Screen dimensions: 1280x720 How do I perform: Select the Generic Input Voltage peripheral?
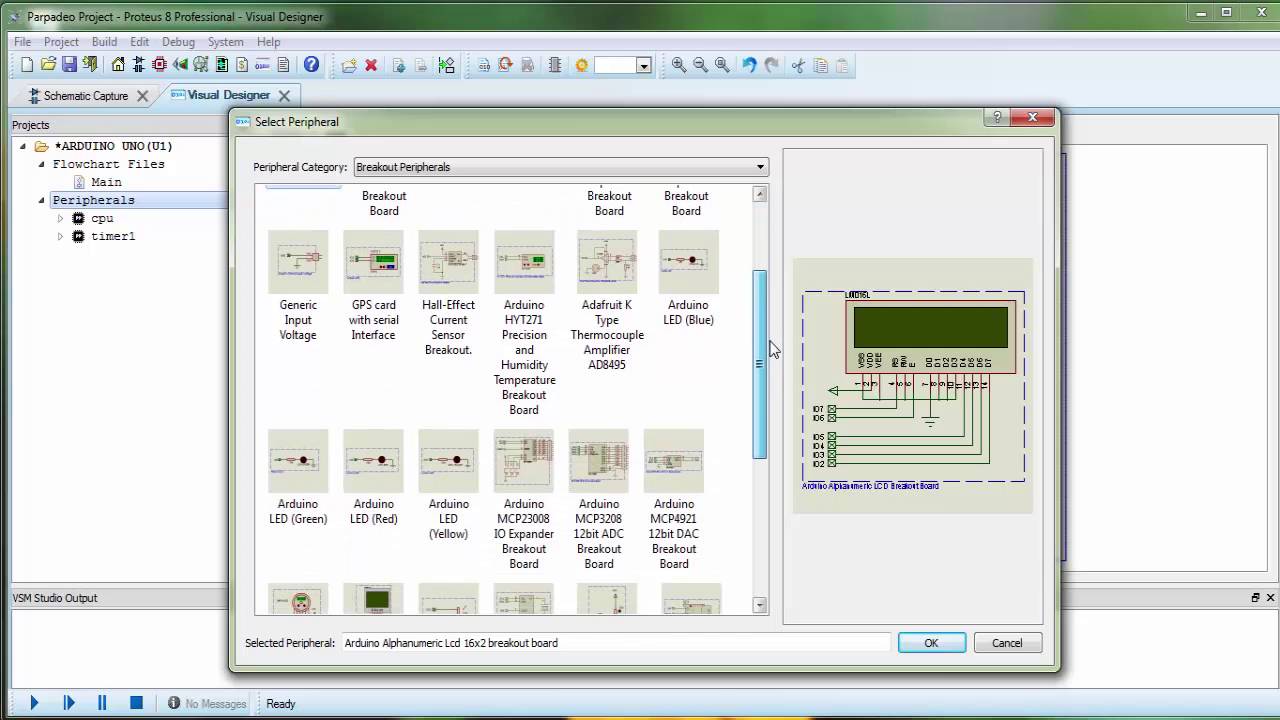298,287
